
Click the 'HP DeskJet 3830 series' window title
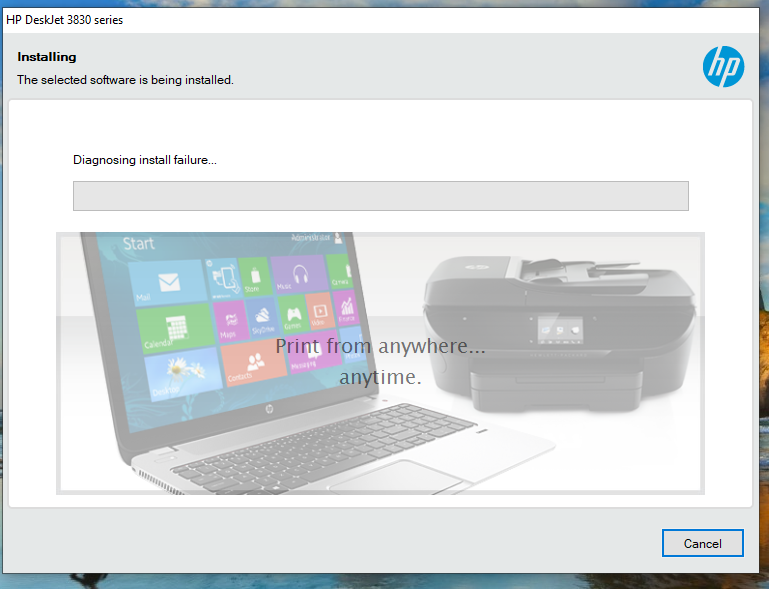click(64, 20)
